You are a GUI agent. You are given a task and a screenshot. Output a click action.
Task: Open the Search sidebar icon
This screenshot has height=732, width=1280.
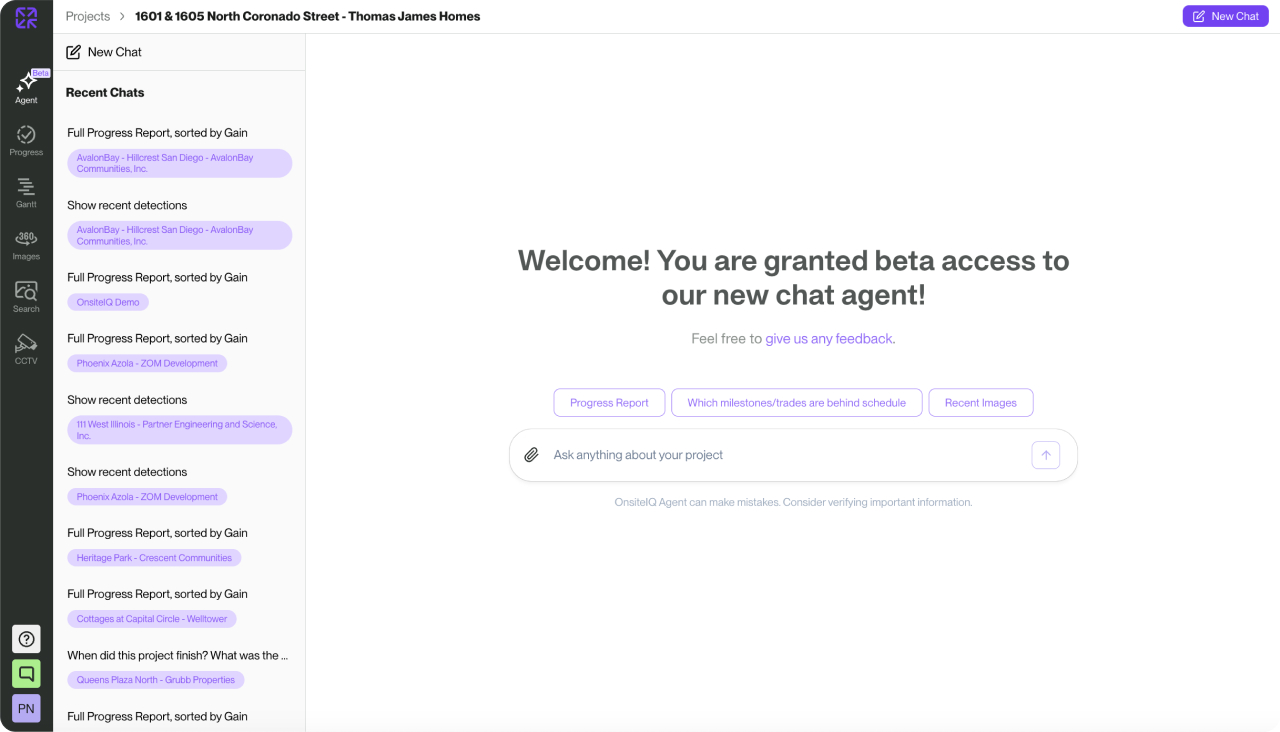point(26,297)
